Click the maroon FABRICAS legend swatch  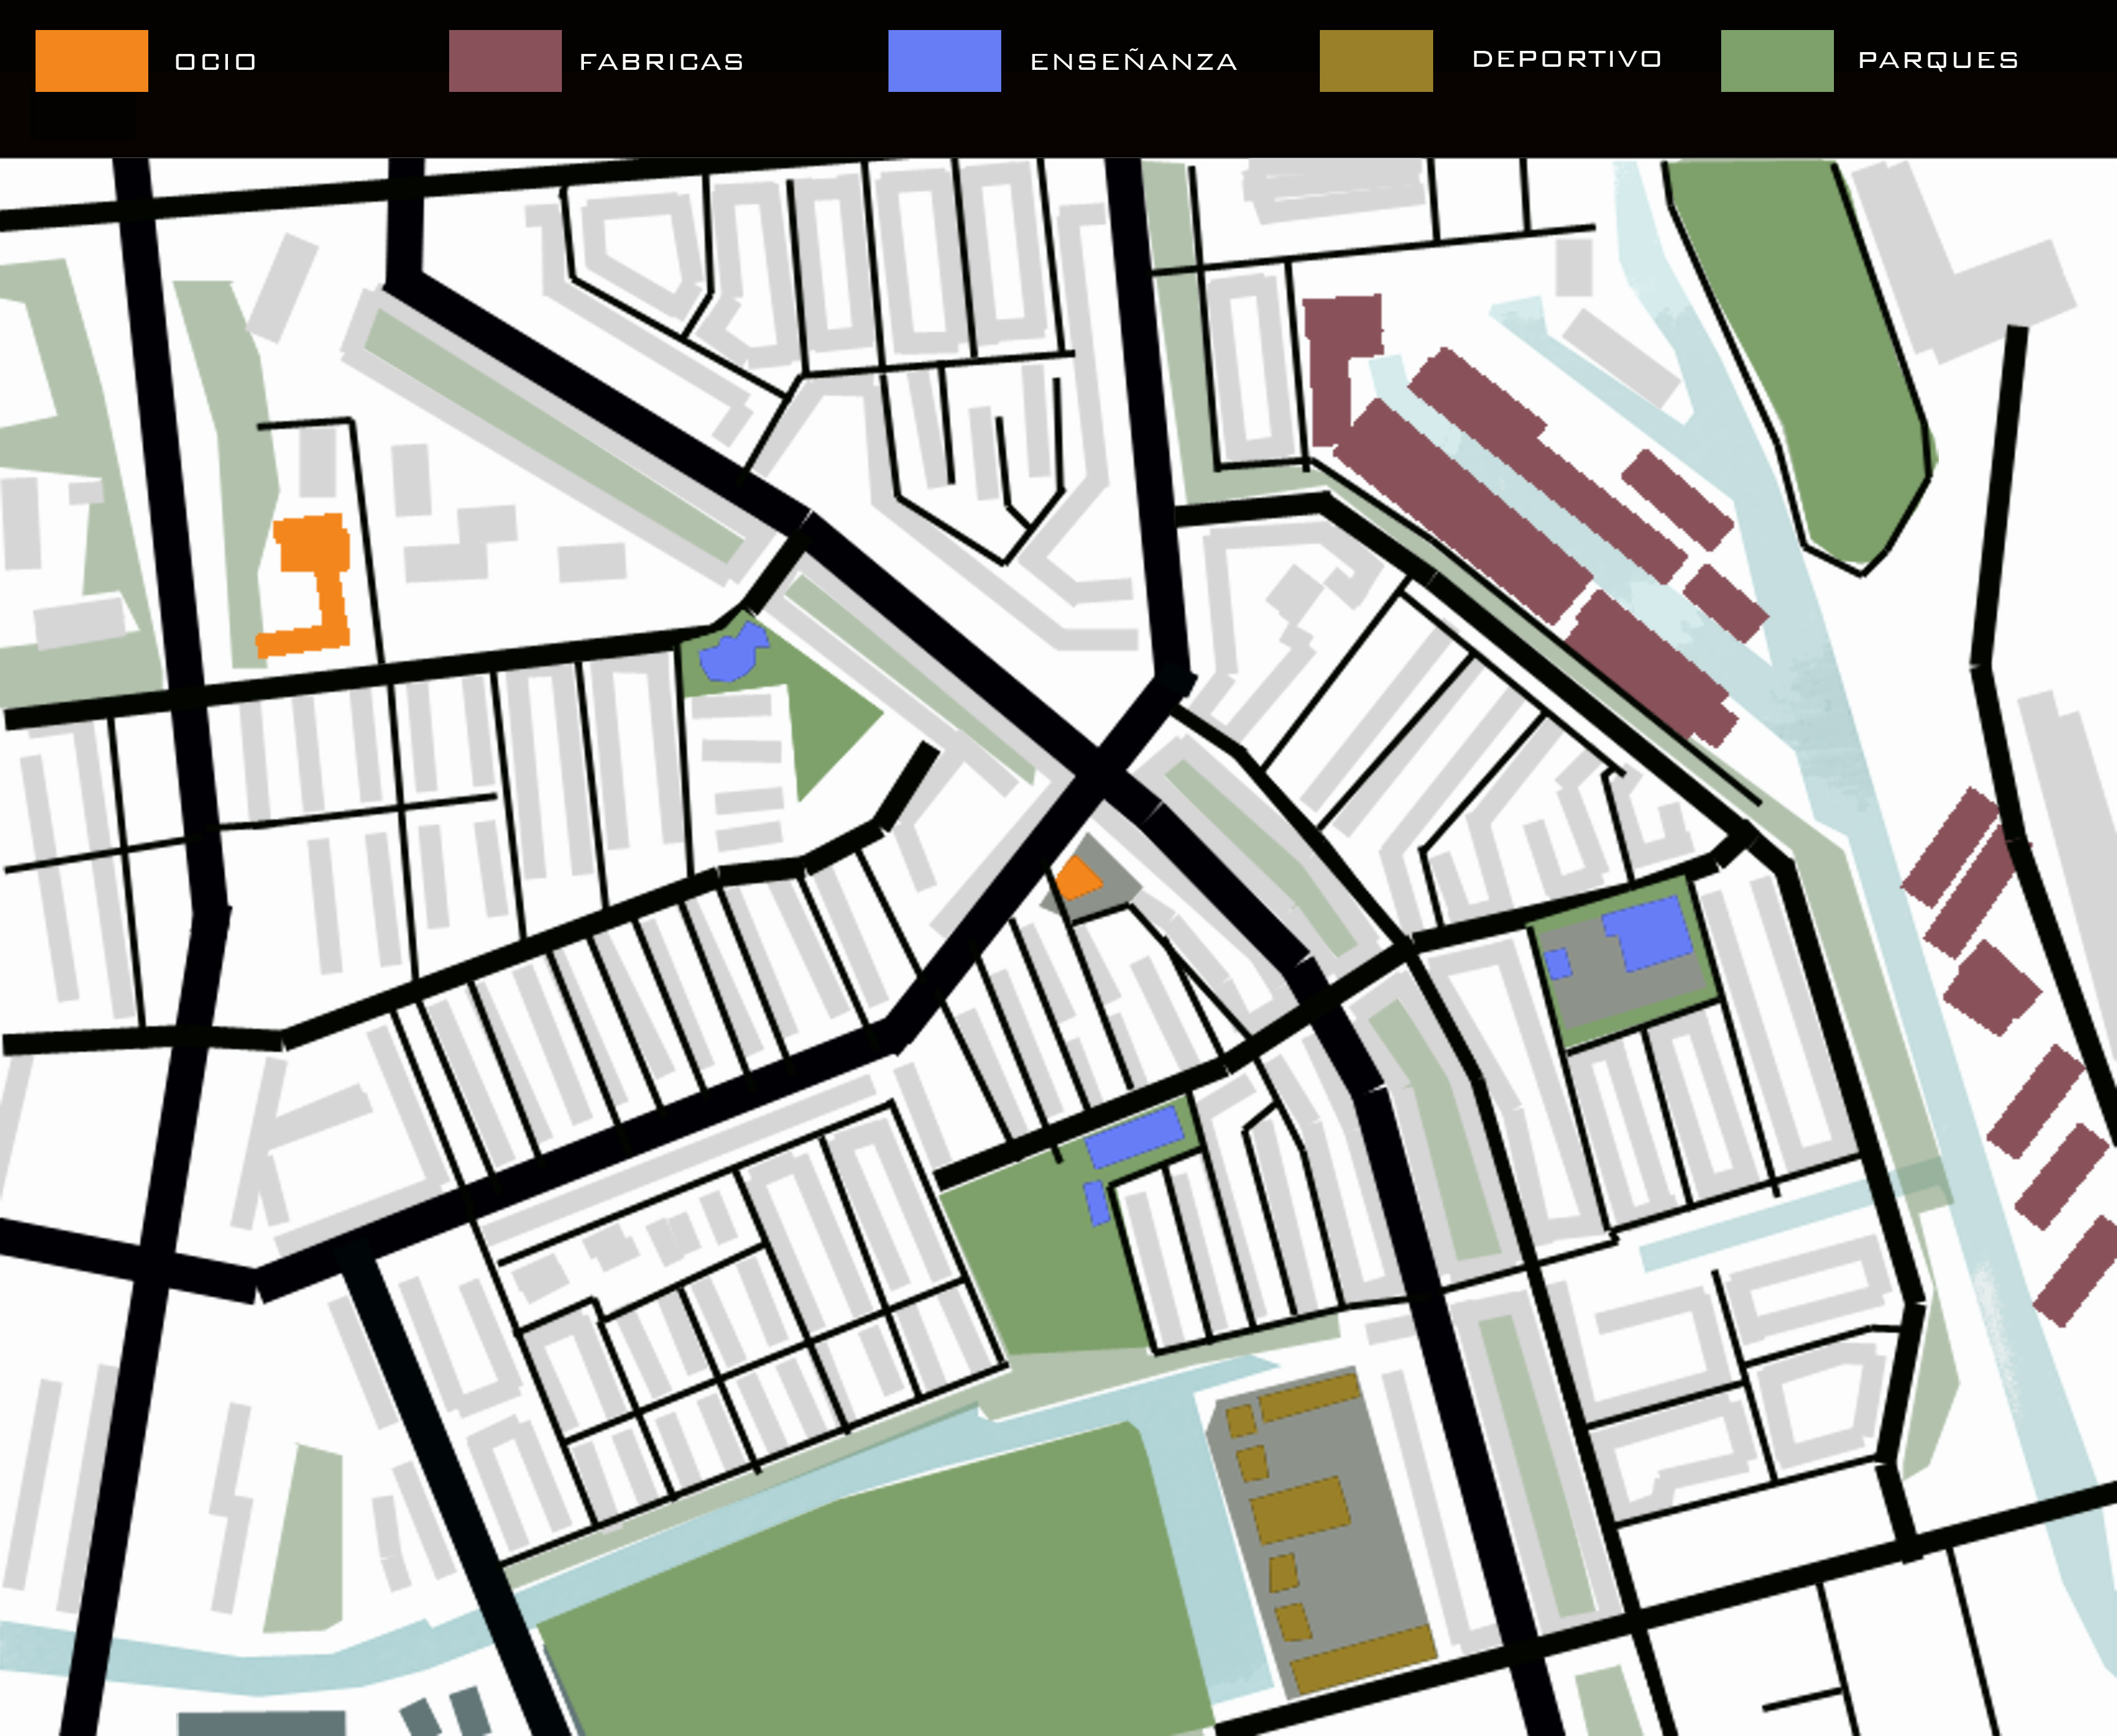point(505,61)
